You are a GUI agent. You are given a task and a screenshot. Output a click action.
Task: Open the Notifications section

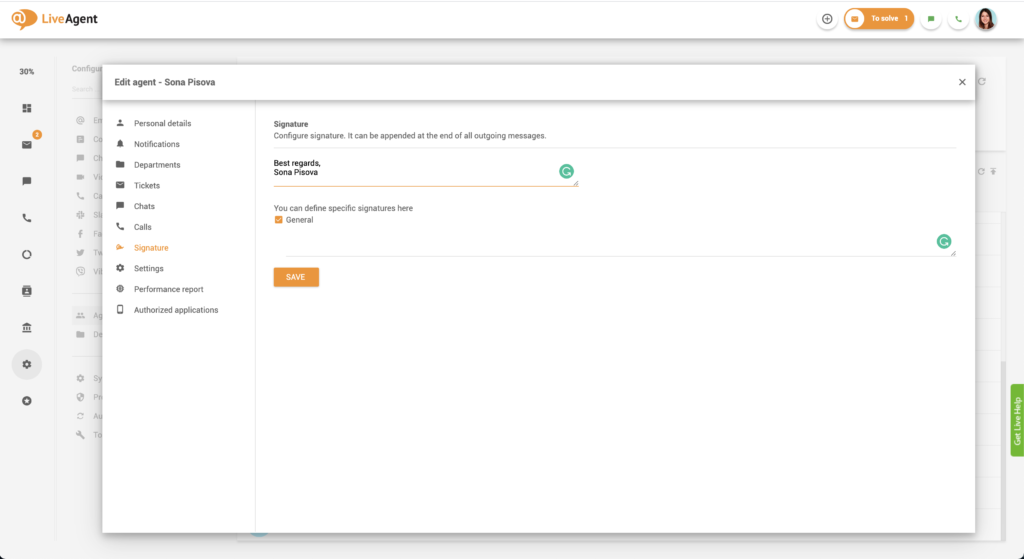(x=156, y=144)
